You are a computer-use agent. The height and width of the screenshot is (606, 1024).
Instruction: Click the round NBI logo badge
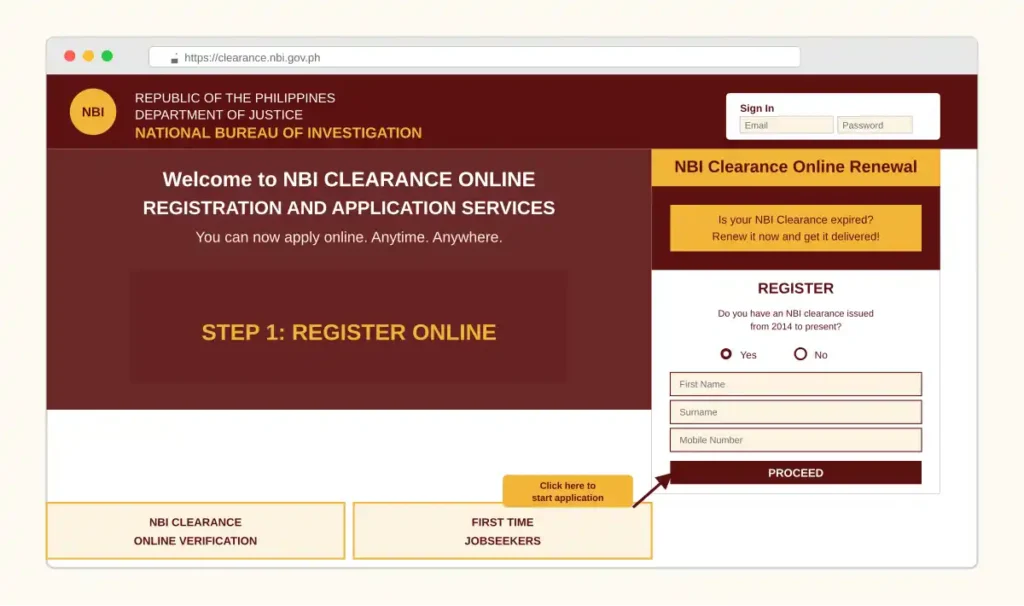93,112
